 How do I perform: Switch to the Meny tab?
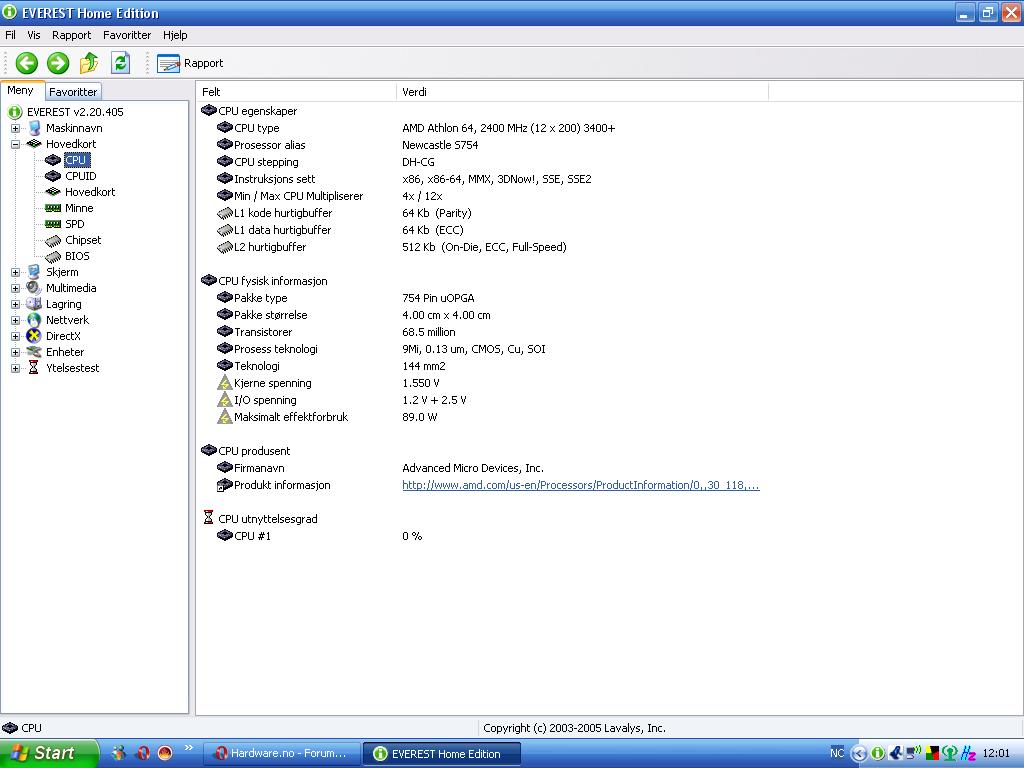(x=21, y=91)
